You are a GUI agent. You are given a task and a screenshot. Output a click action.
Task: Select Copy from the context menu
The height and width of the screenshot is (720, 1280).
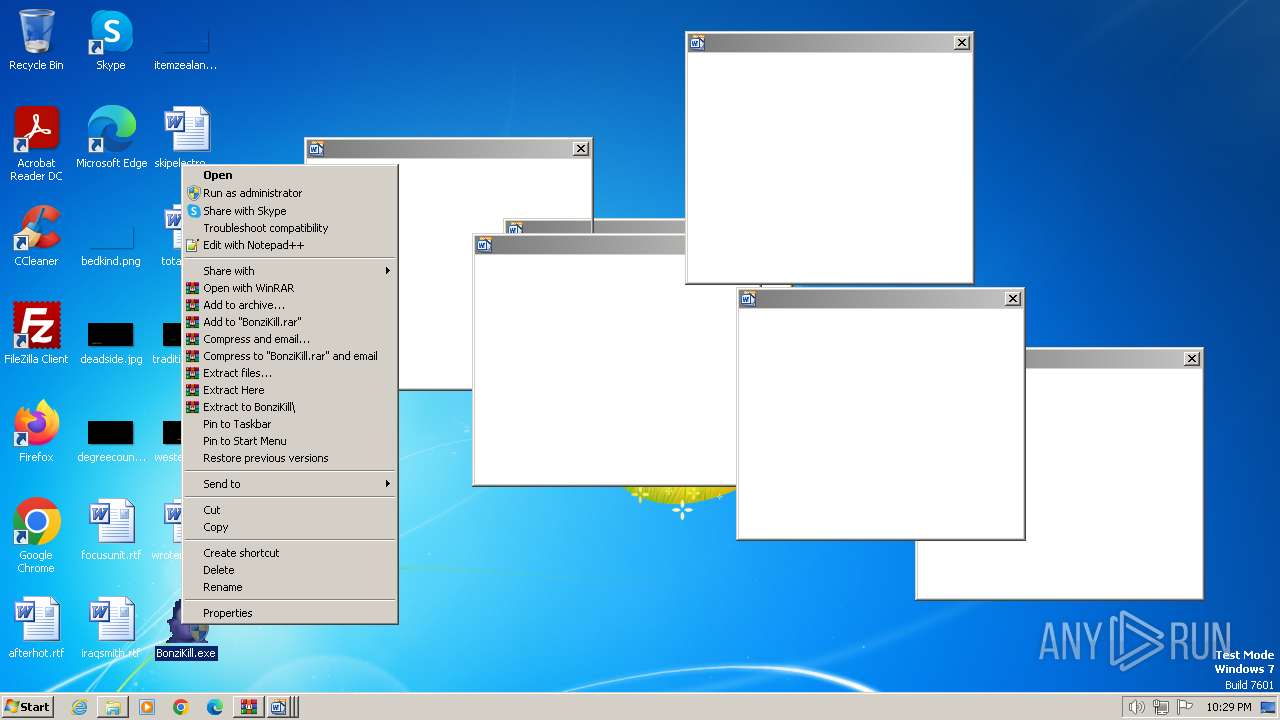290,527
